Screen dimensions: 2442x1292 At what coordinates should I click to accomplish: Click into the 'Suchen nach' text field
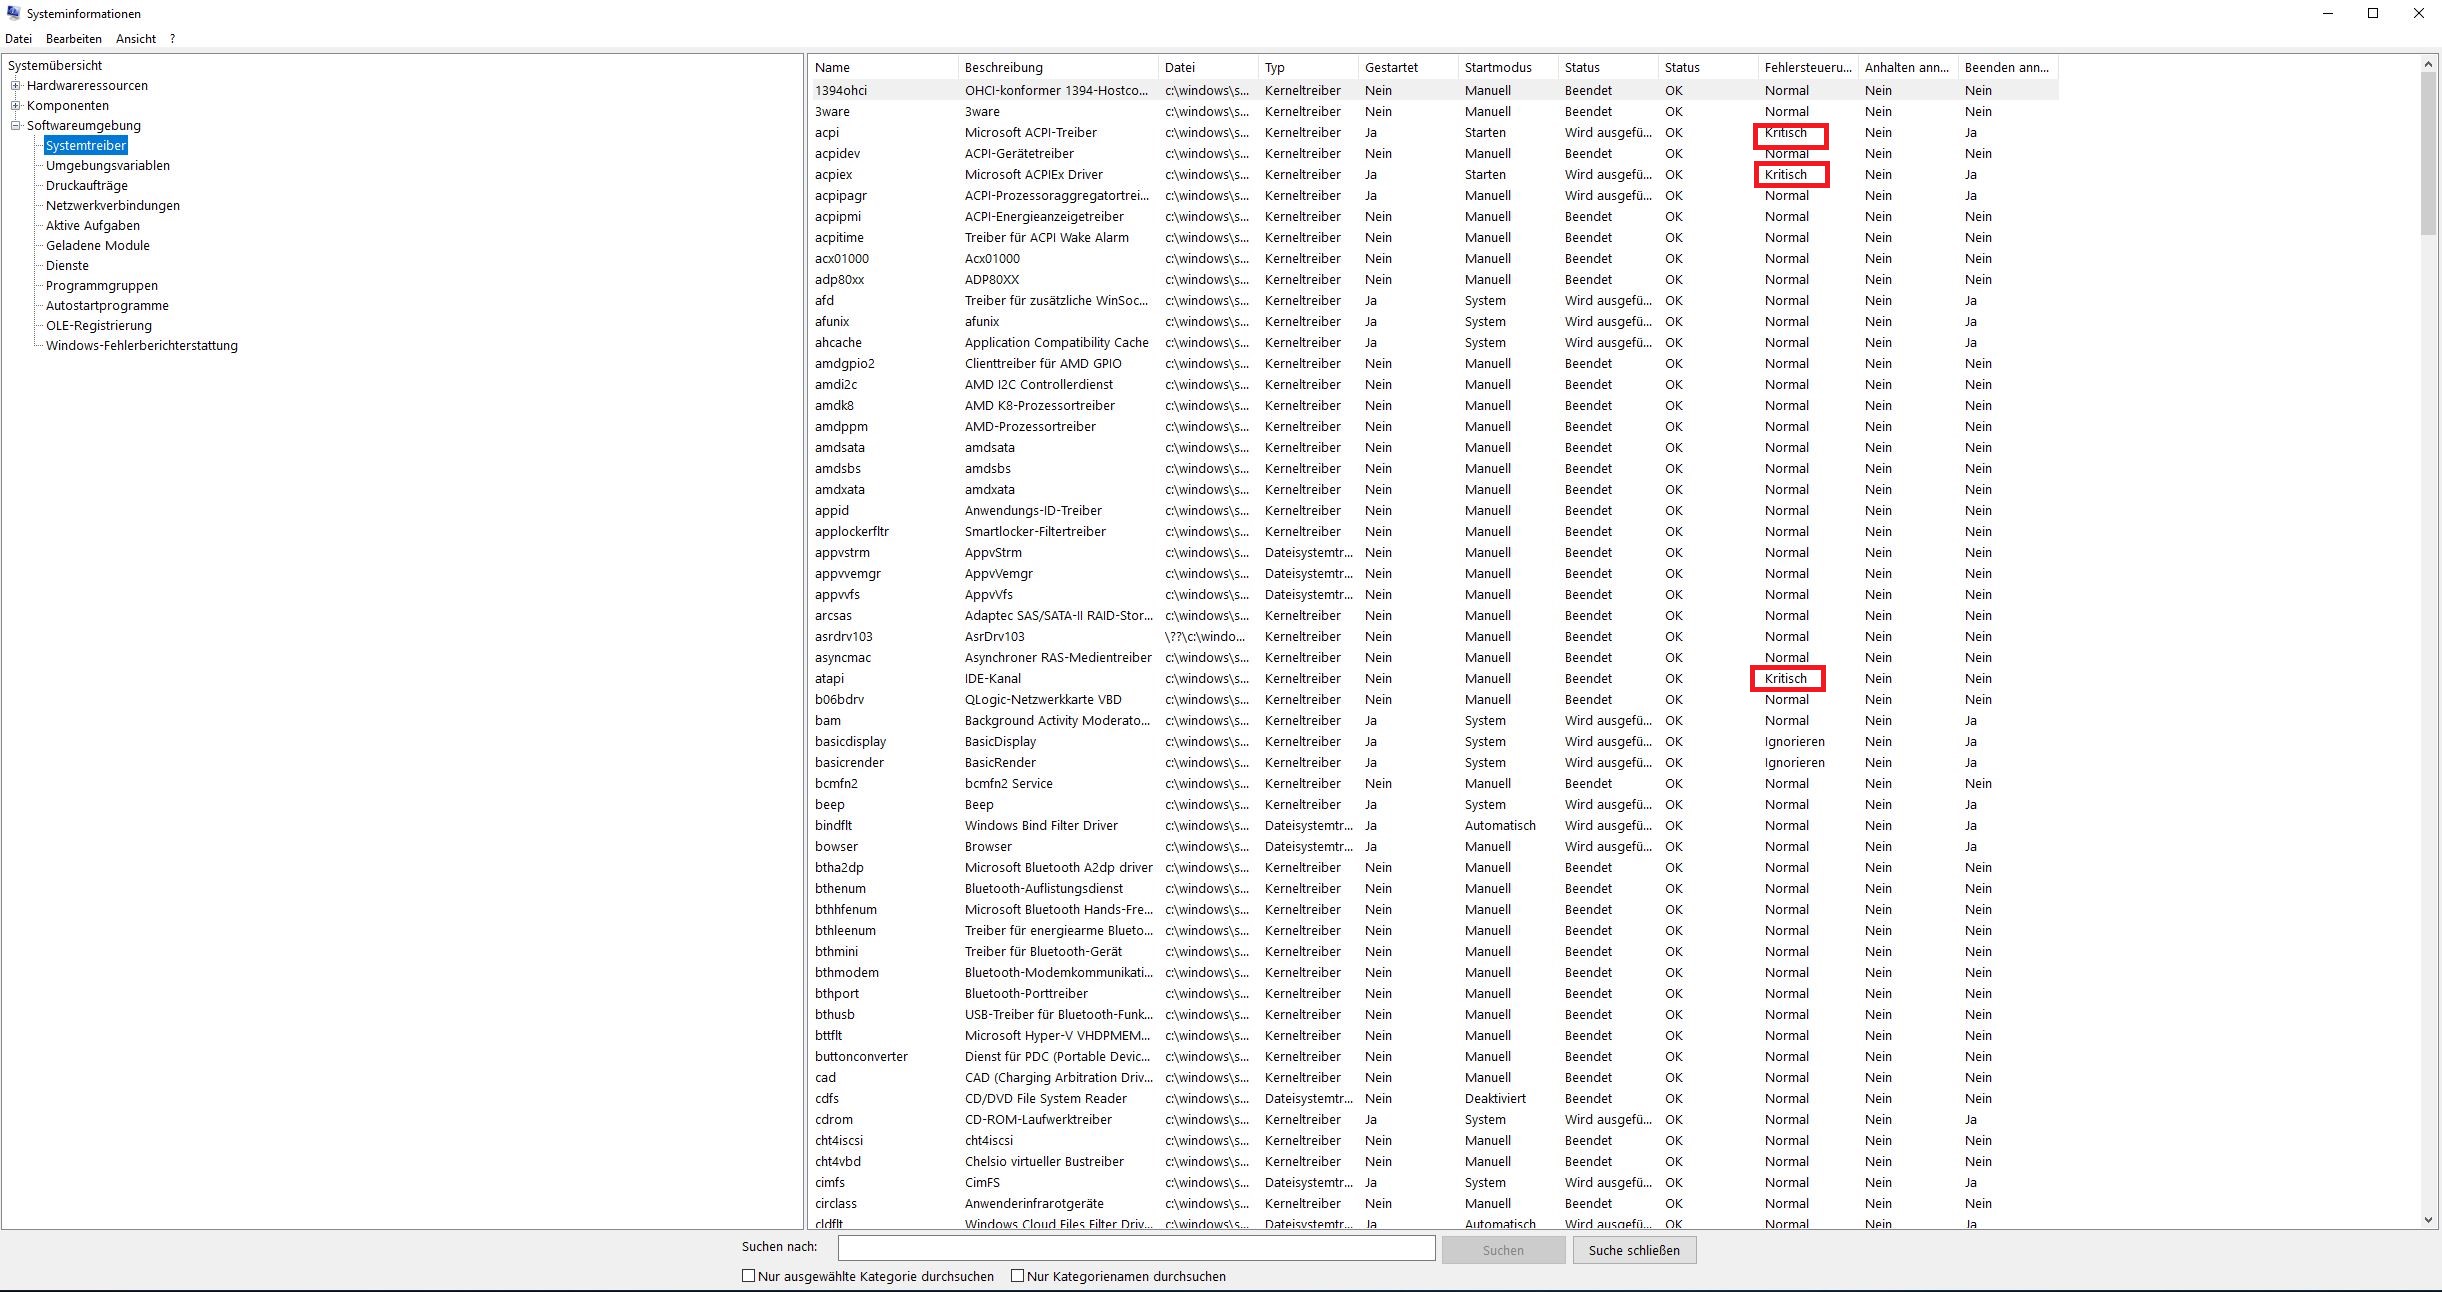click(1136, 1248)
